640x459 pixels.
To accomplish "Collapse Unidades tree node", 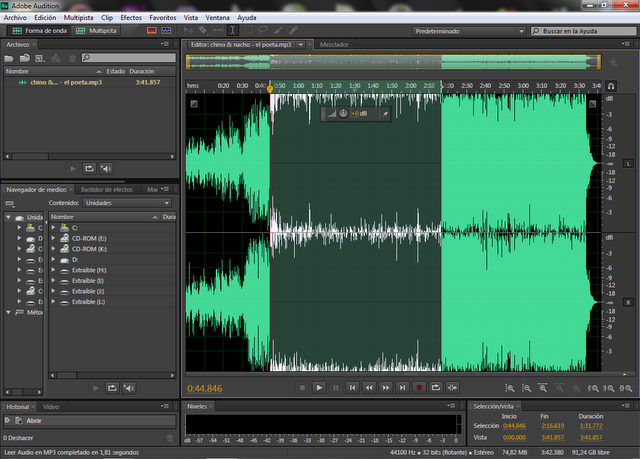I will click(8, 217).
